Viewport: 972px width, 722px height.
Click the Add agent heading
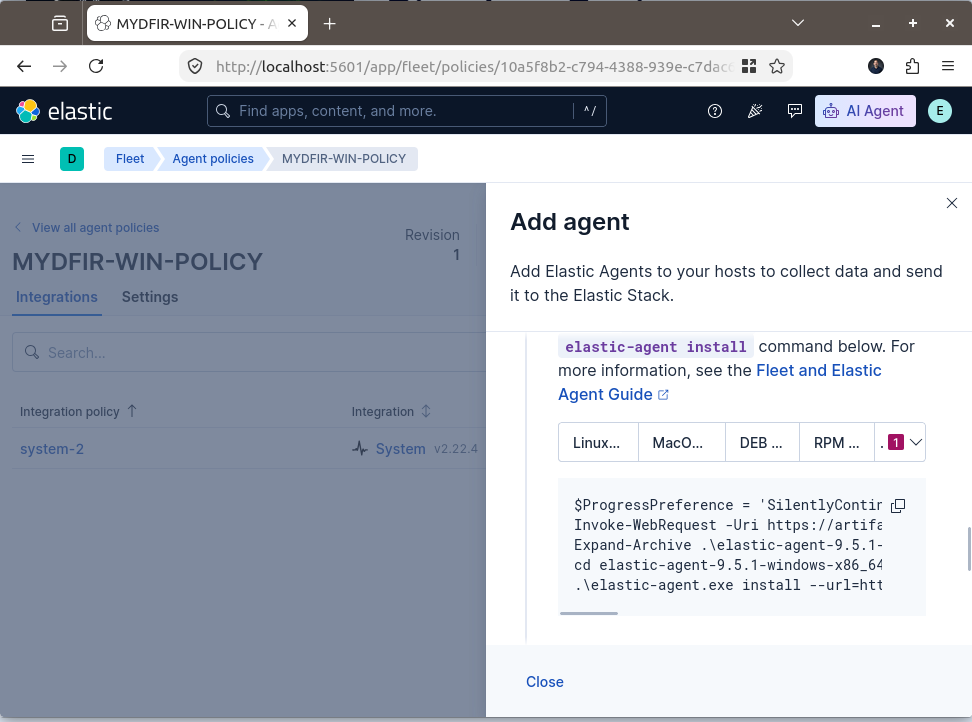569,222
